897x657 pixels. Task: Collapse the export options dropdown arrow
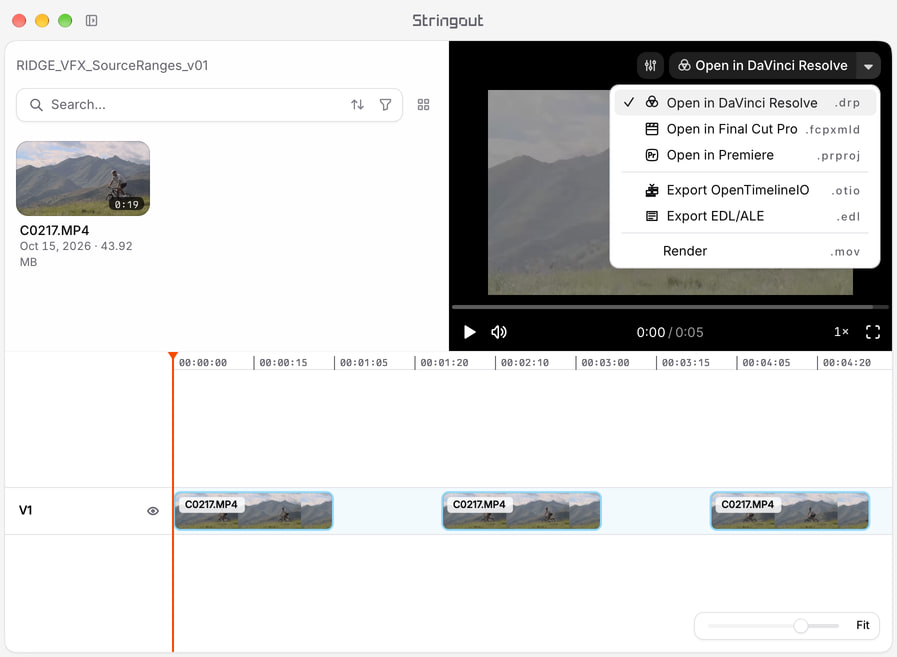(868, 66)
